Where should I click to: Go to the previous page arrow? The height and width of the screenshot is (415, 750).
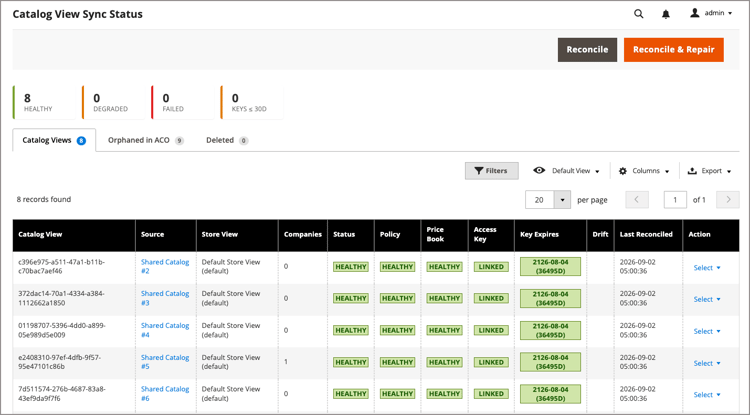(x=637, y=200)
